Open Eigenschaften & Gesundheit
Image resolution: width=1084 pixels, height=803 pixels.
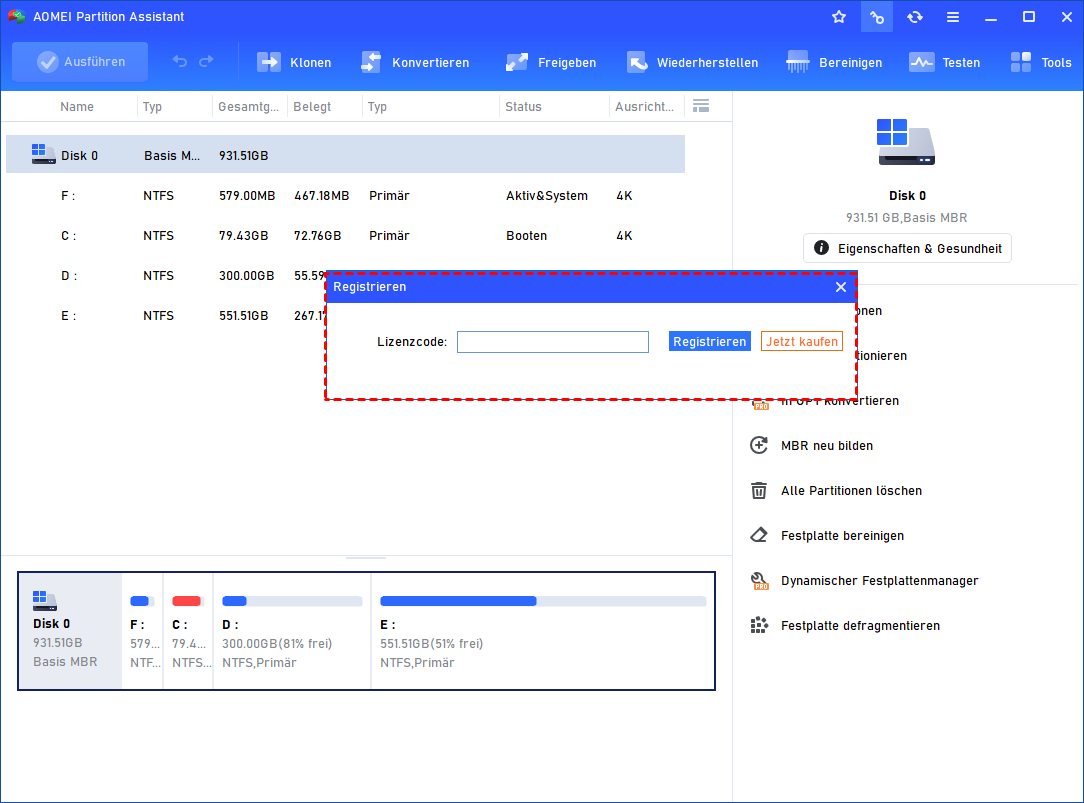(907, 248)
